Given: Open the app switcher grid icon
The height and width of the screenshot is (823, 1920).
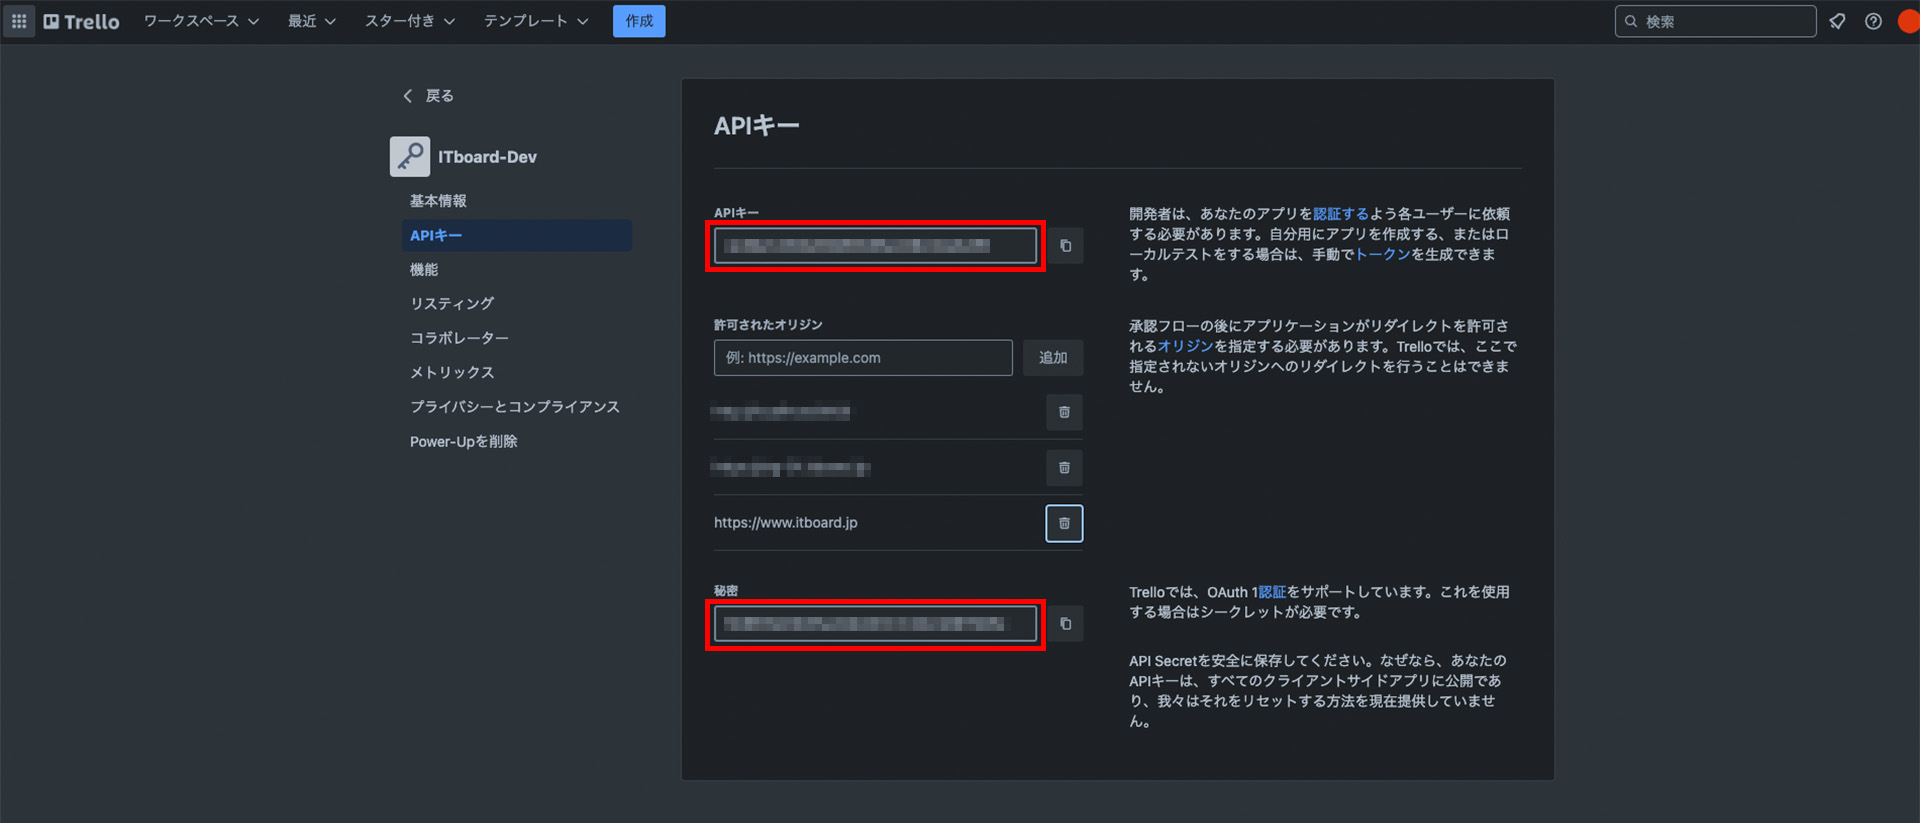Looking at the screenshot, I should [x=19, y=21].
